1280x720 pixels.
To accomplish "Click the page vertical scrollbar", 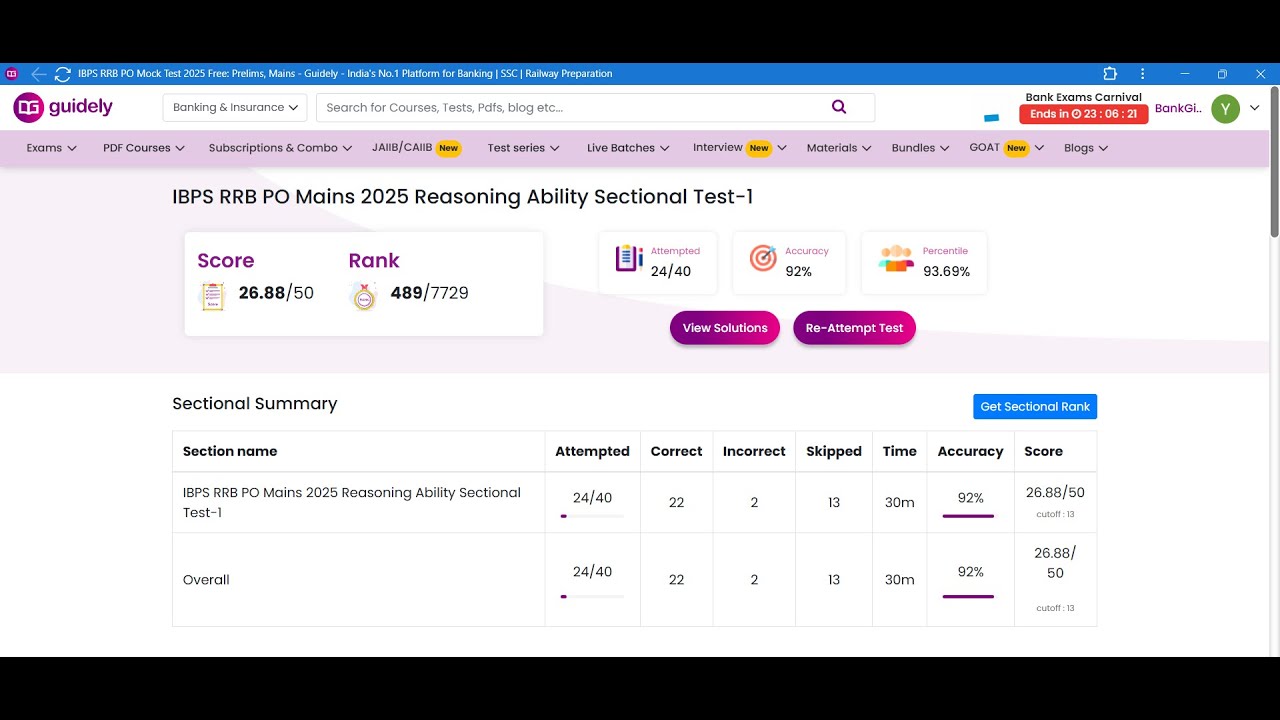I will 1274,162.
